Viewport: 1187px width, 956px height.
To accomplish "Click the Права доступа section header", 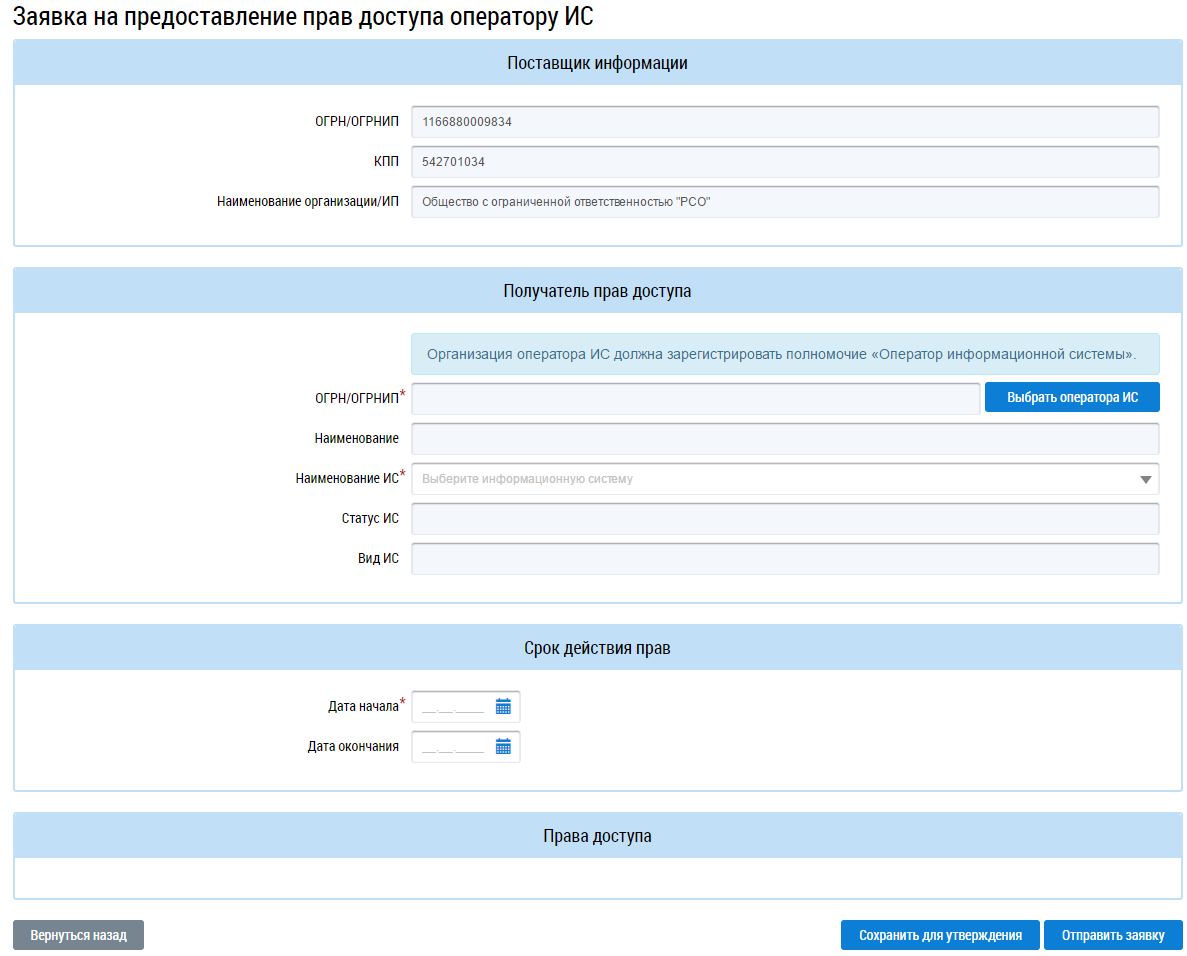I will point(597,836).
